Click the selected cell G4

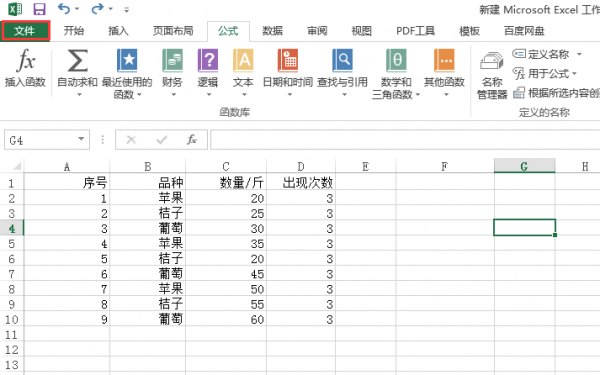524,227
